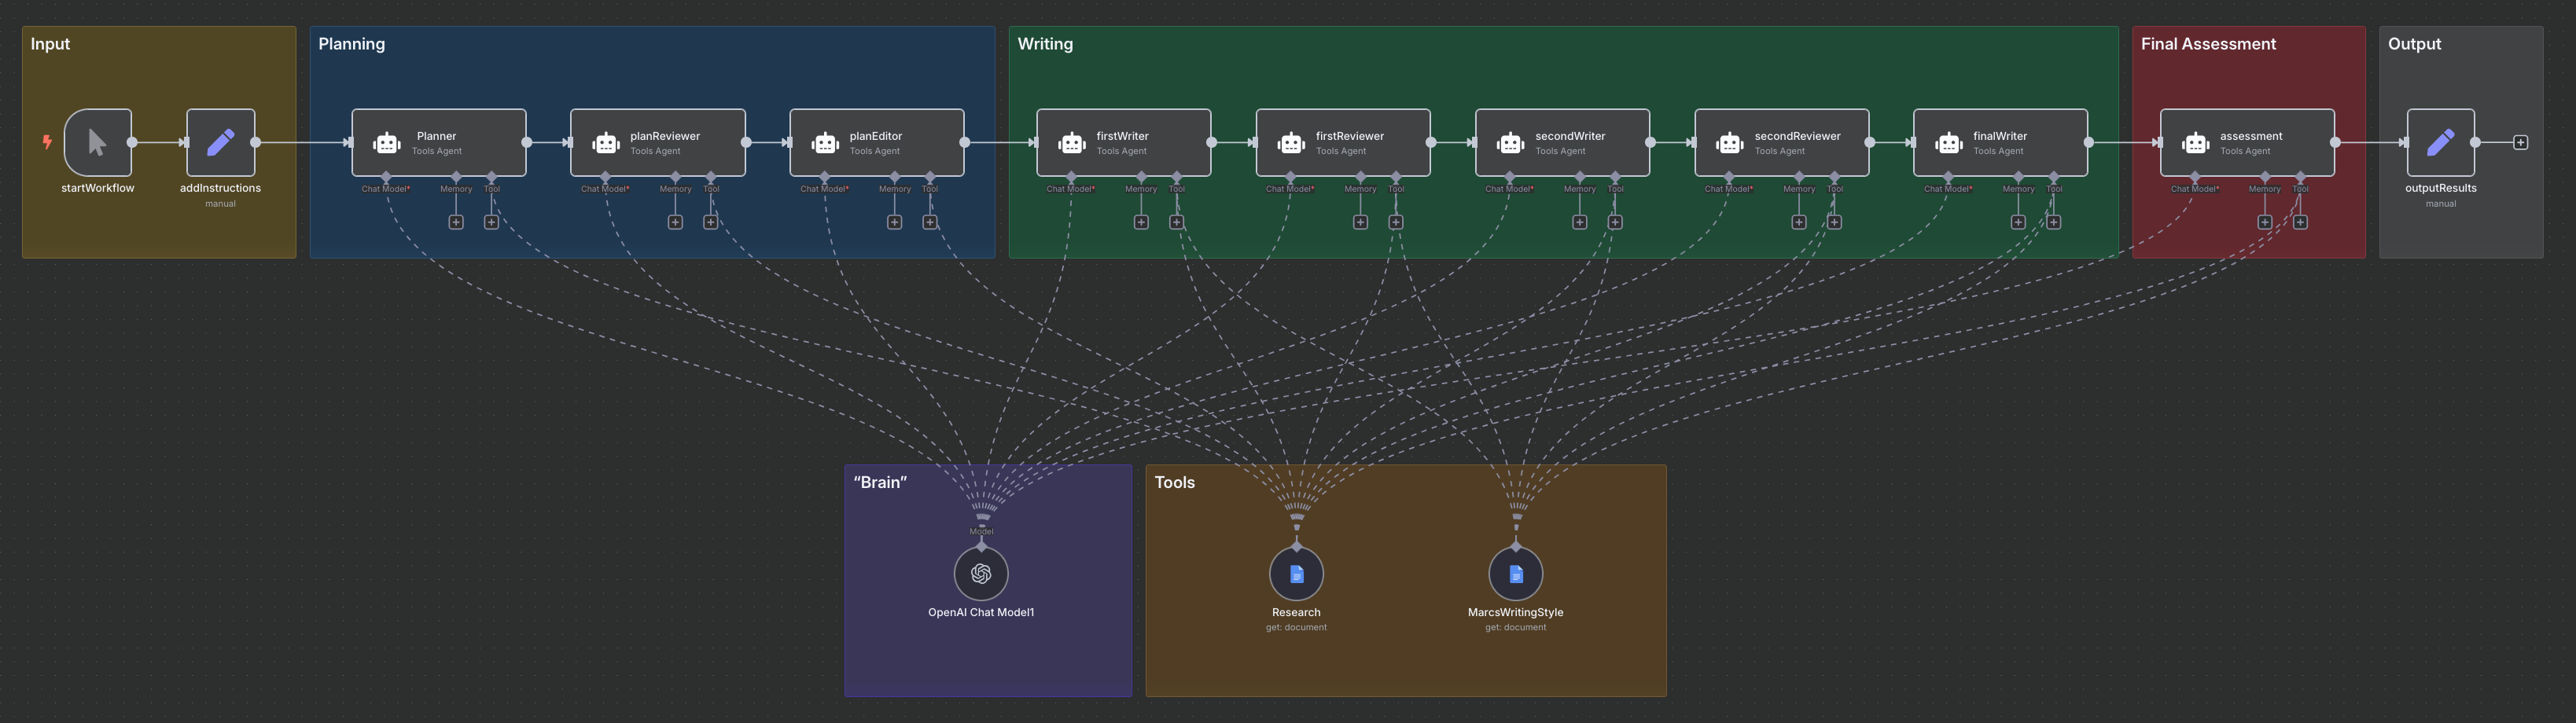The height and width of the screenshot is (723, 2576).
Task: Select the secondWriter robot icon
Action: pyautogui.click(x=1510, y=142)
